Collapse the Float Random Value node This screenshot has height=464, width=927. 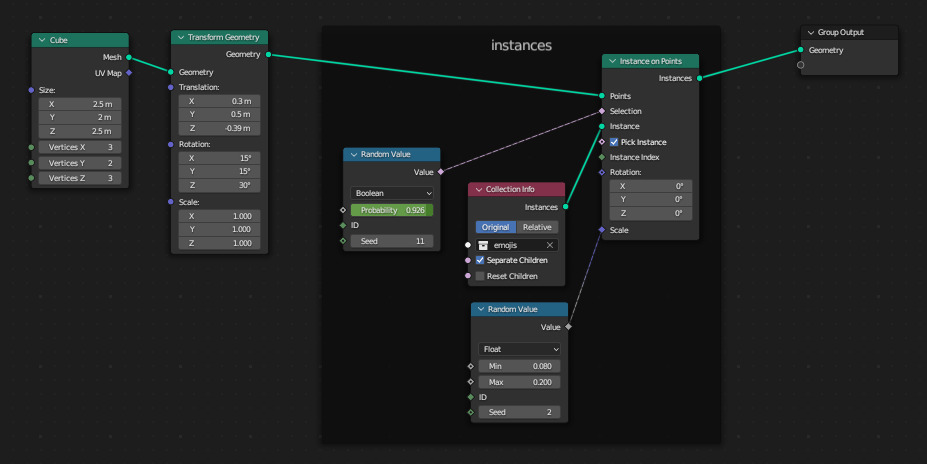pyautogui.click(x=481, y=309)
